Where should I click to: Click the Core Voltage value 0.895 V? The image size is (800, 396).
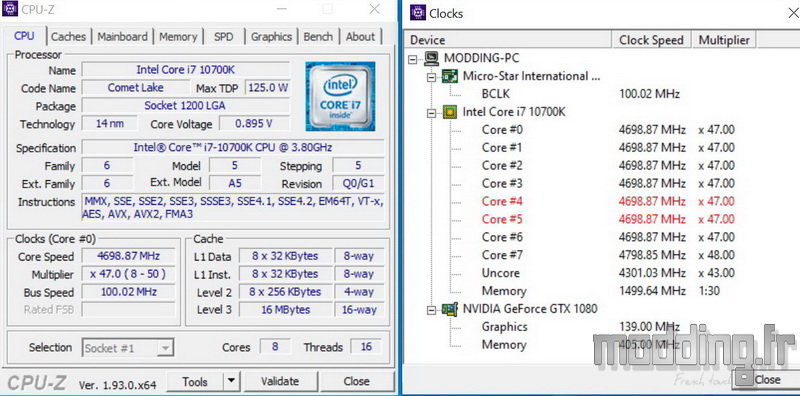254,123
